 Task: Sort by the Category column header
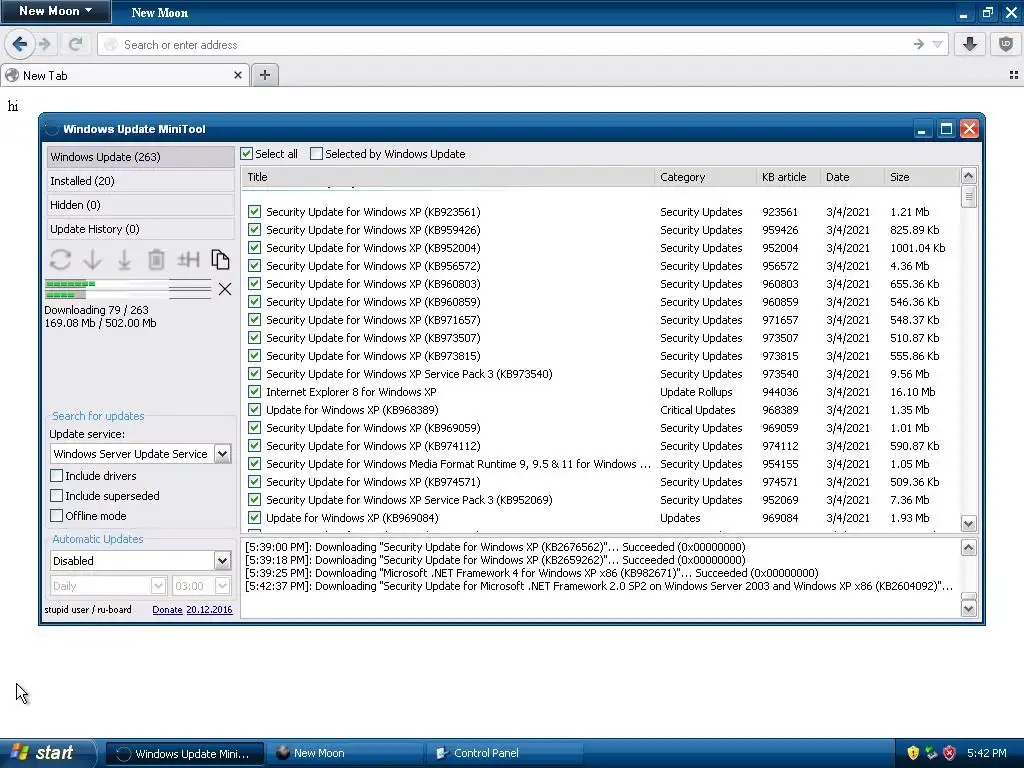pyautogui.click(x=705, y=177)
